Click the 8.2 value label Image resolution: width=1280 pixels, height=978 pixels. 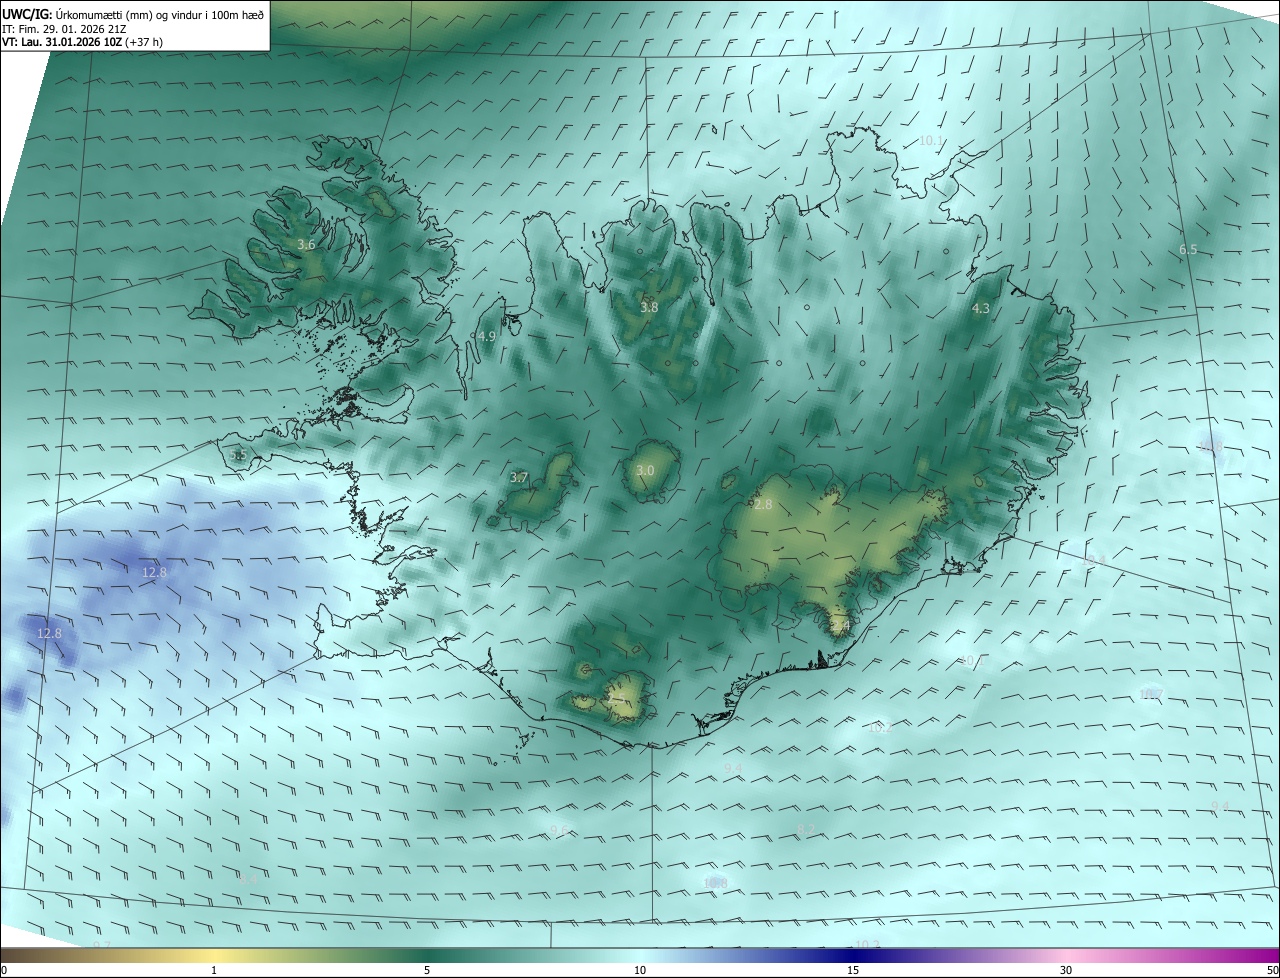click(x=806, y=829)
